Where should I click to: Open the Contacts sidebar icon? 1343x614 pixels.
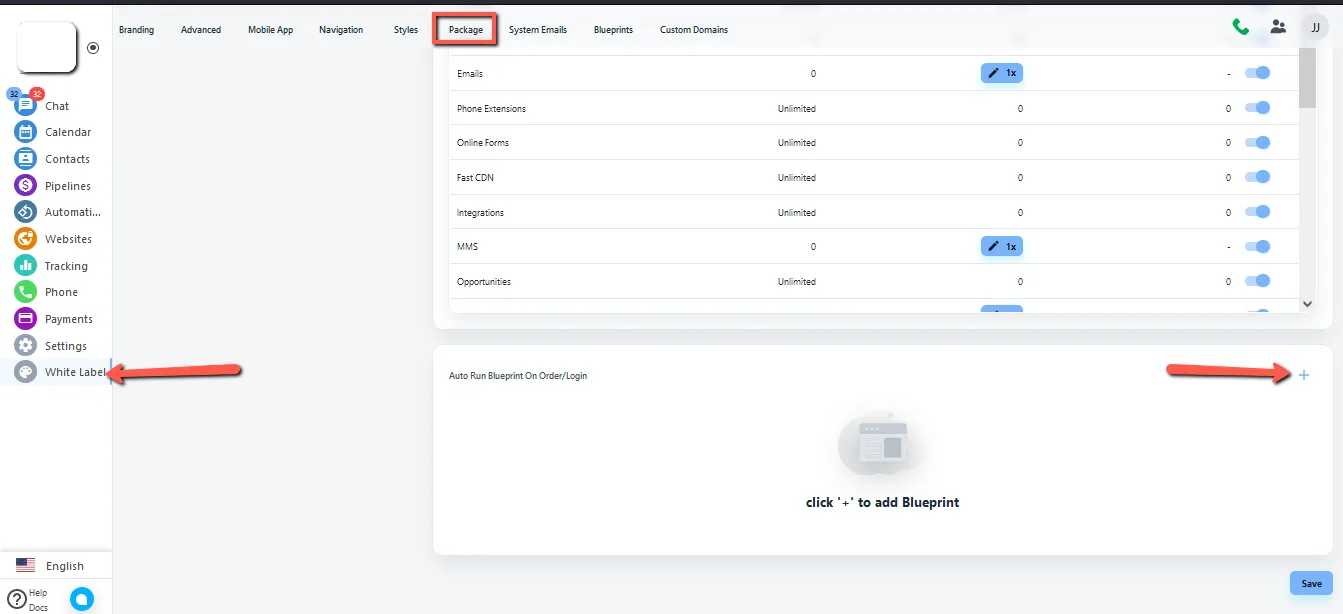pos(25,158)
